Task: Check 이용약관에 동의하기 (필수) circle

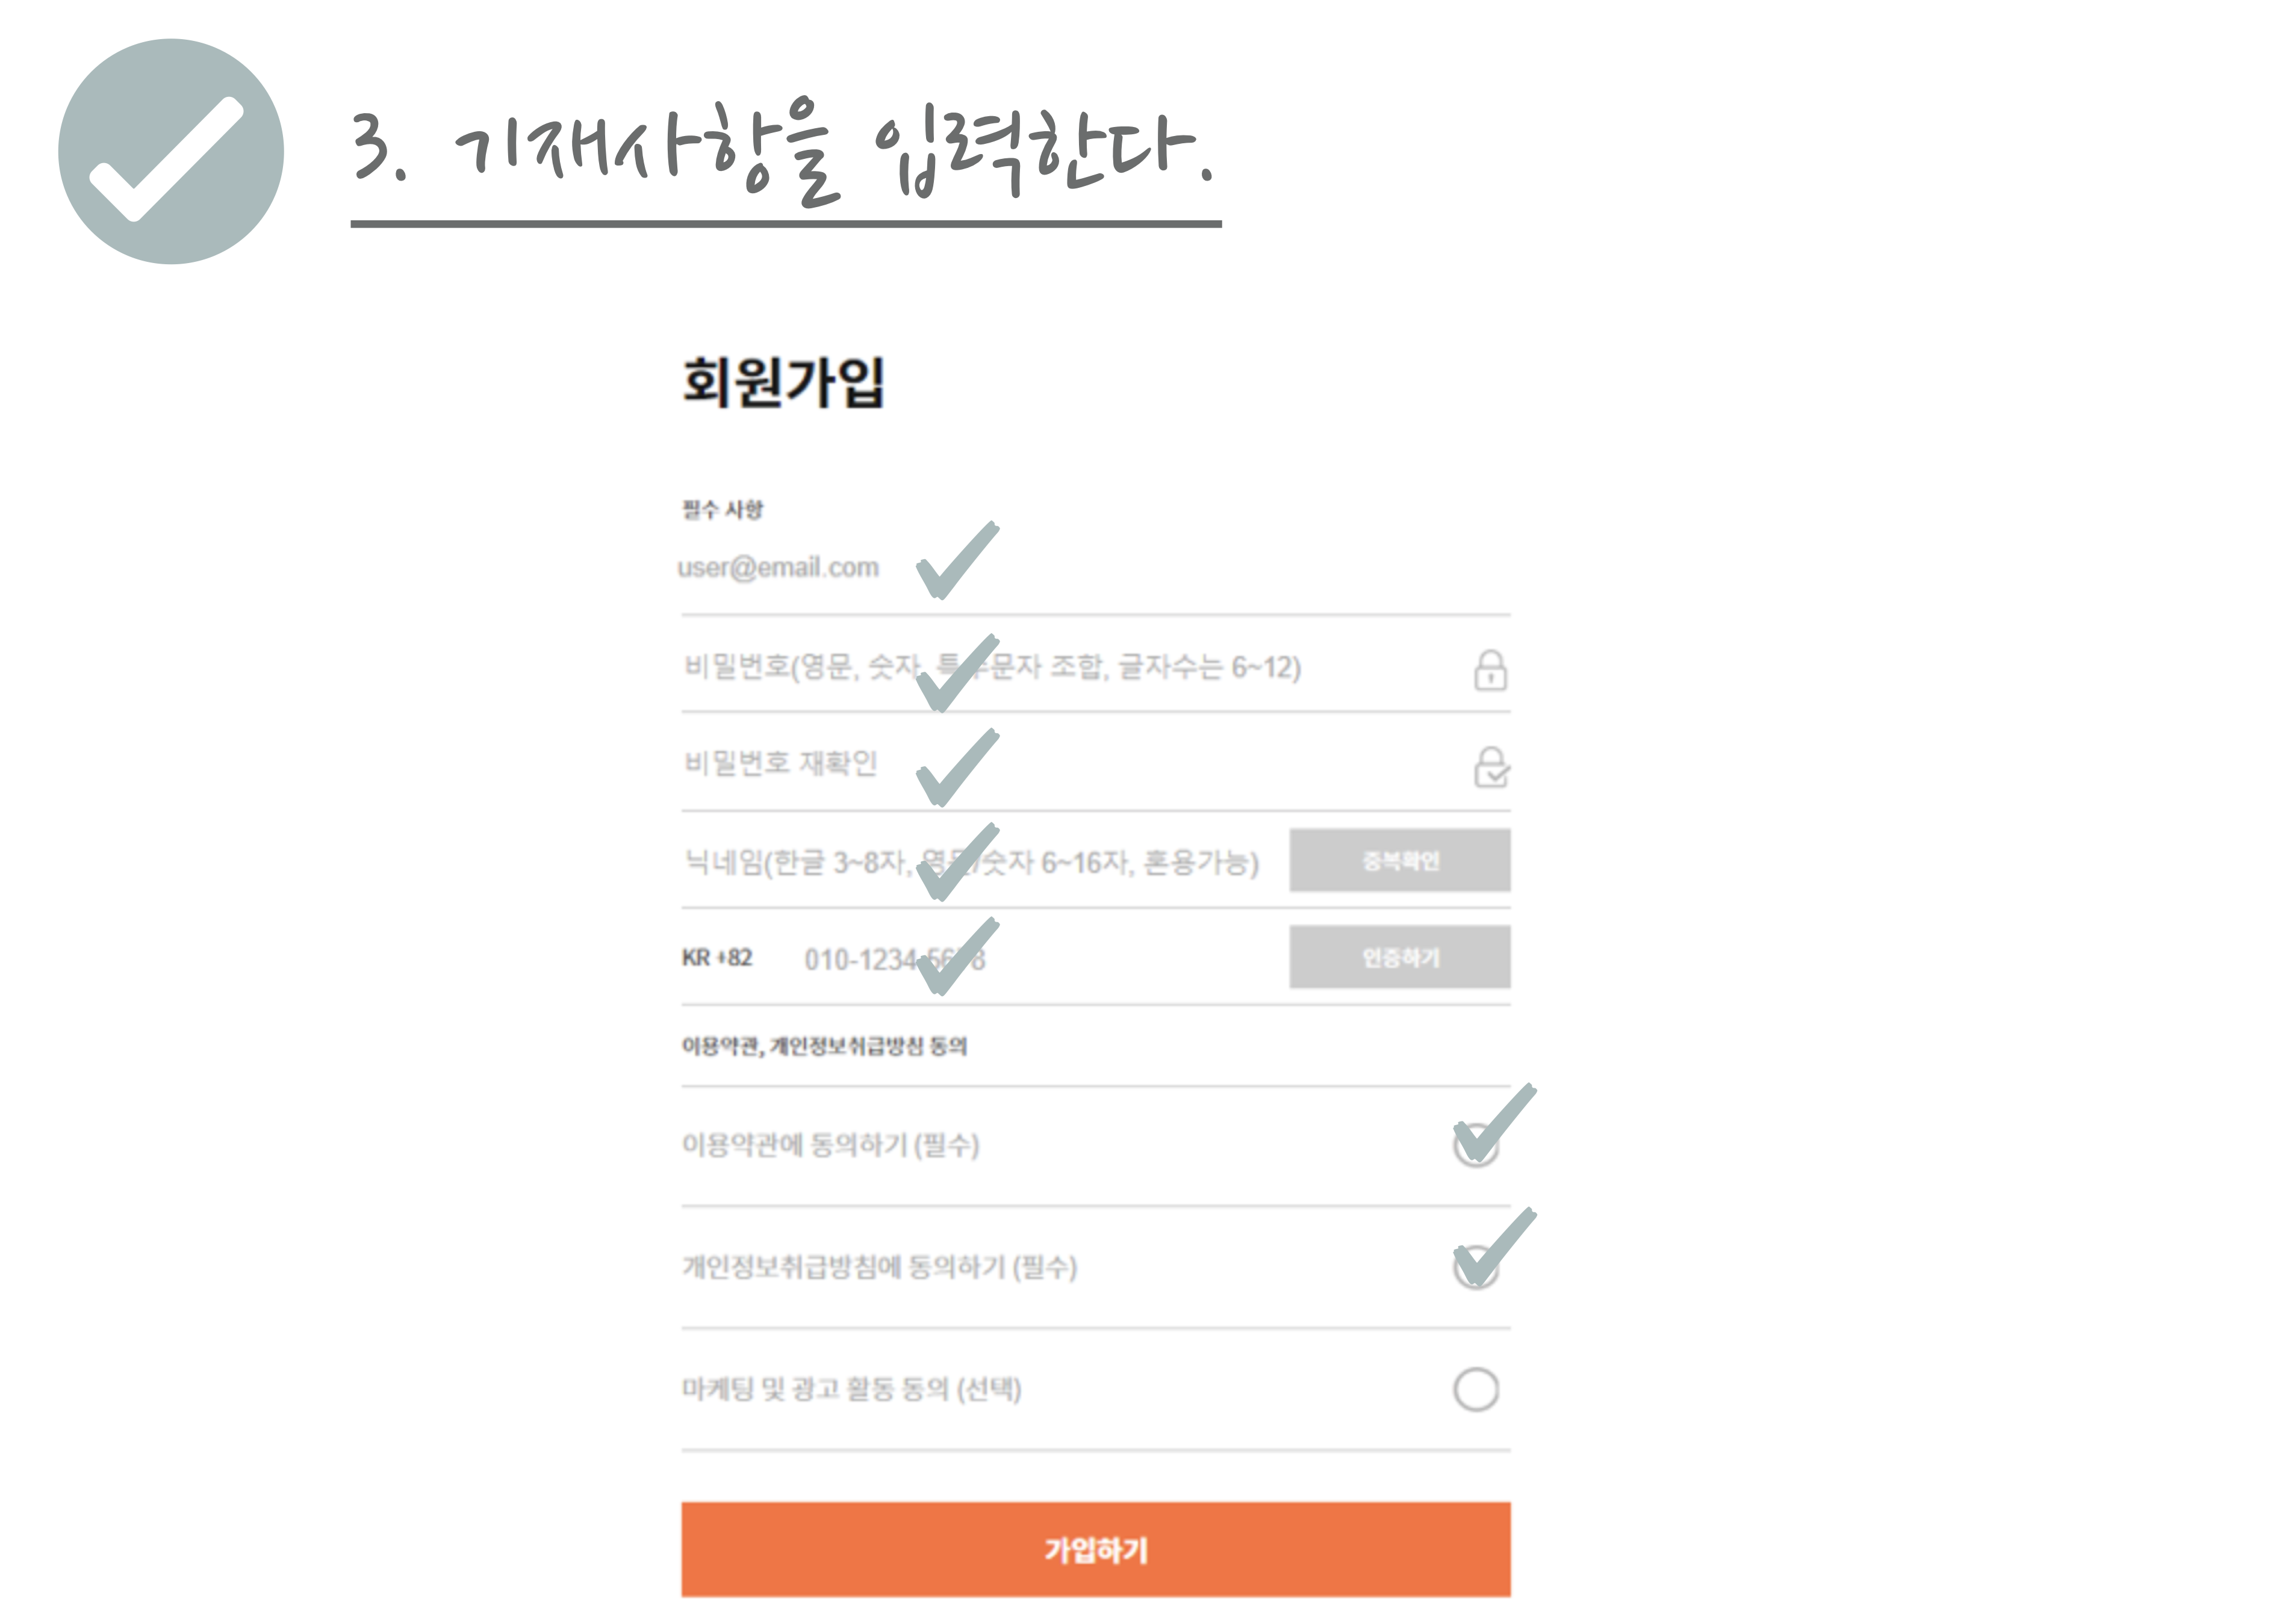Action: (x=1476, y=1144)
